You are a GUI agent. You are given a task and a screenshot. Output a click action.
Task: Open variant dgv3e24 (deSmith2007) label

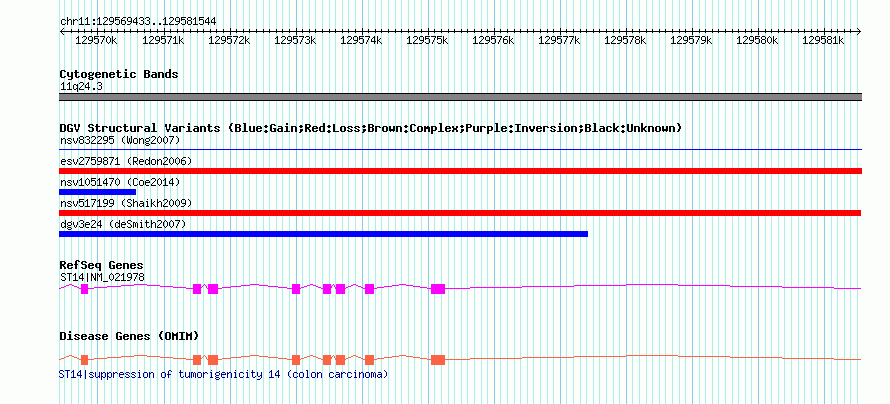point(123,224)
